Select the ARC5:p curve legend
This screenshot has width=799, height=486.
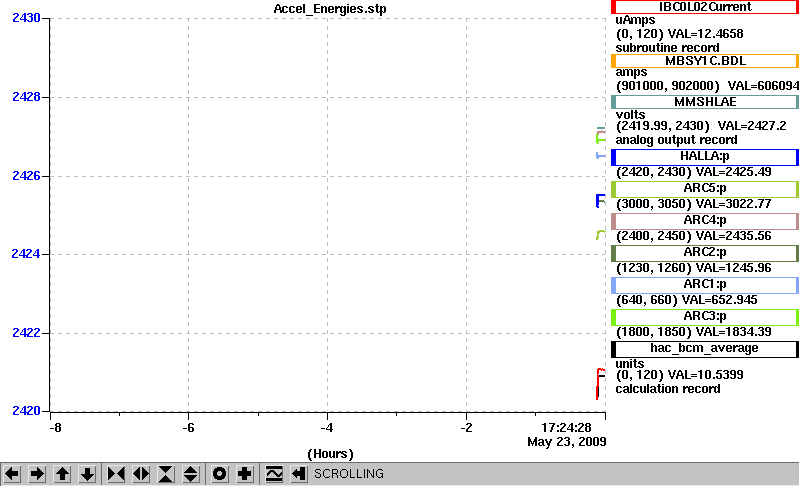click(705, 188)
